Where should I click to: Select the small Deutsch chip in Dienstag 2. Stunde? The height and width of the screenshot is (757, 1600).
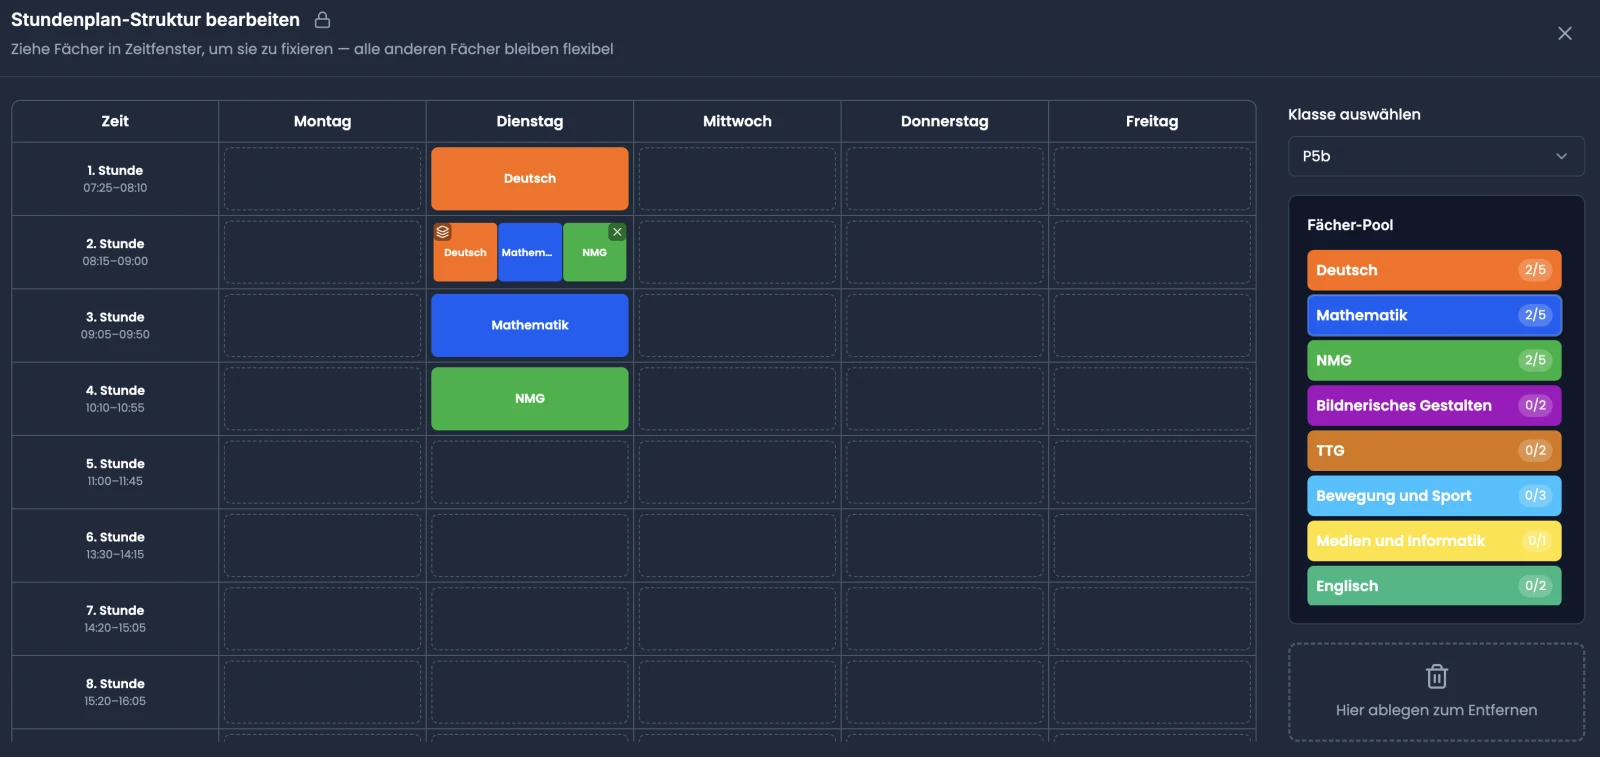pos(465,252)
